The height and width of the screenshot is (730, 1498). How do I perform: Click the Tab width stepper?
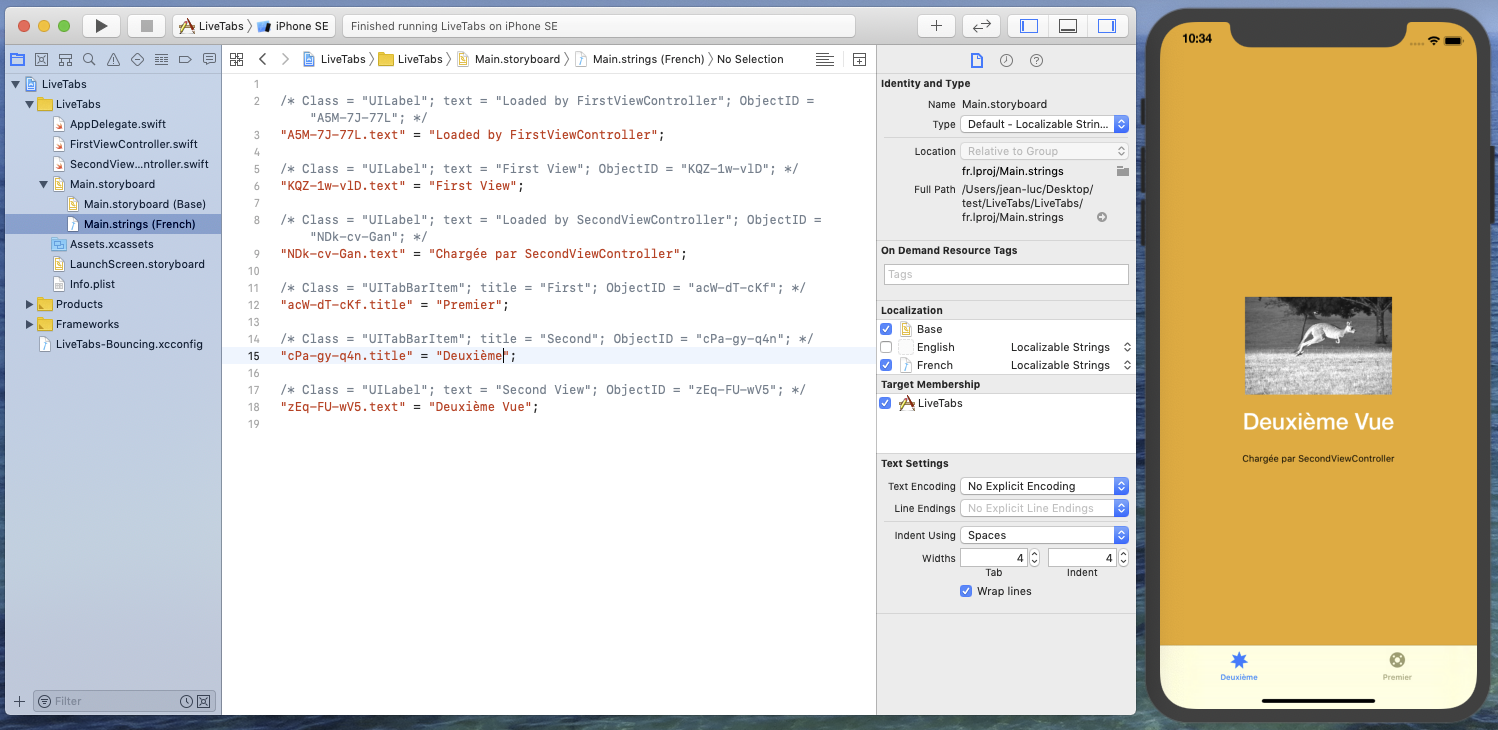[1034, 558]
